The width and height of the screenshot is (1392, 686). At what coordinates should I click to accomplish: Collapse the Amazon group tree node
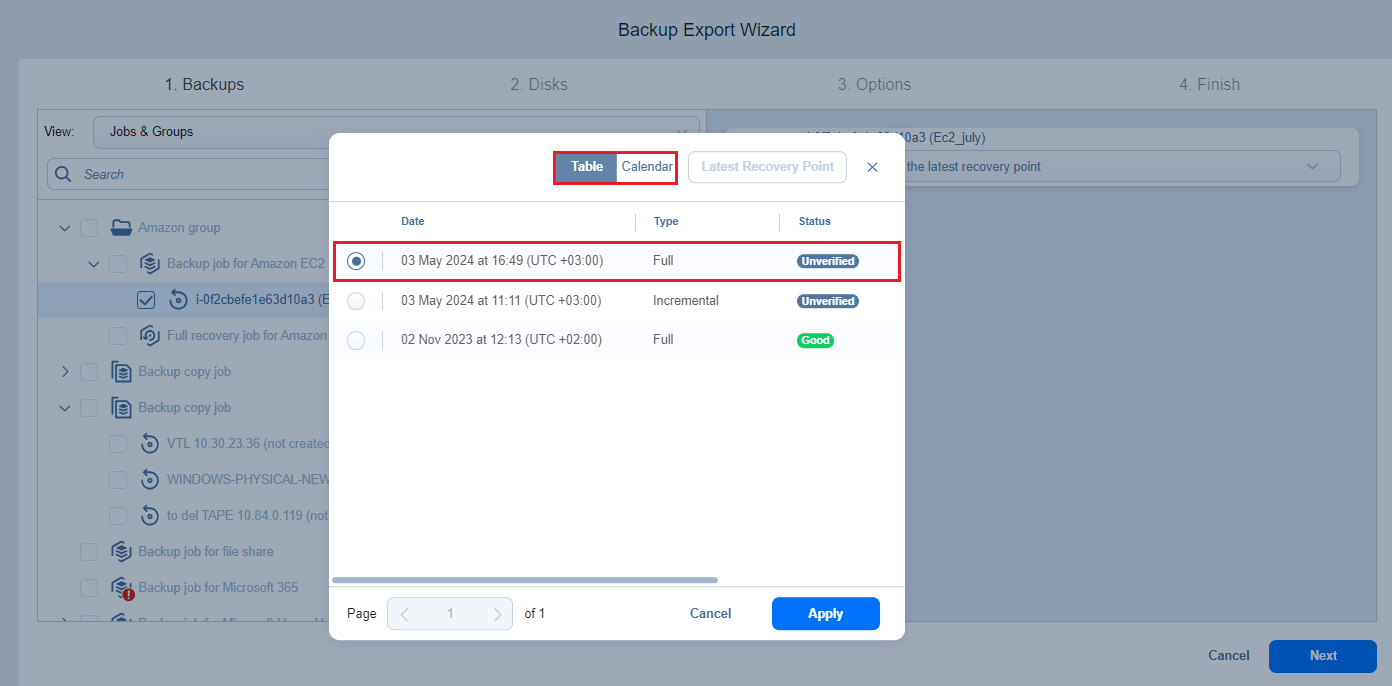pyautogui.click(x=65, y=228)
